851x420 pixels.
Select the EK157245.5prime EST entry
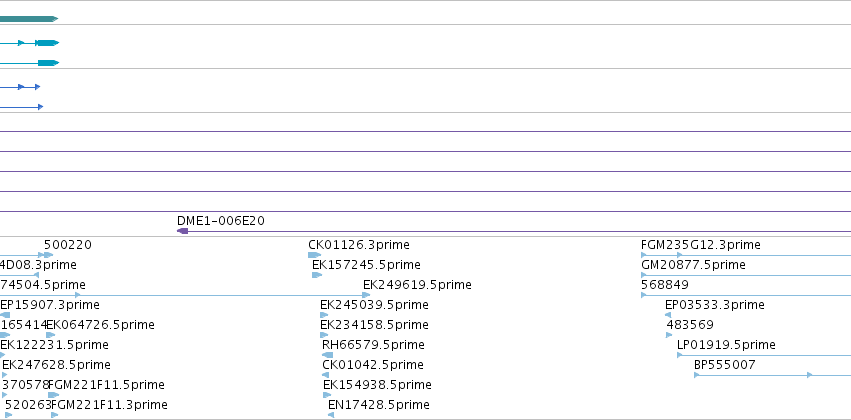point(366,265)
